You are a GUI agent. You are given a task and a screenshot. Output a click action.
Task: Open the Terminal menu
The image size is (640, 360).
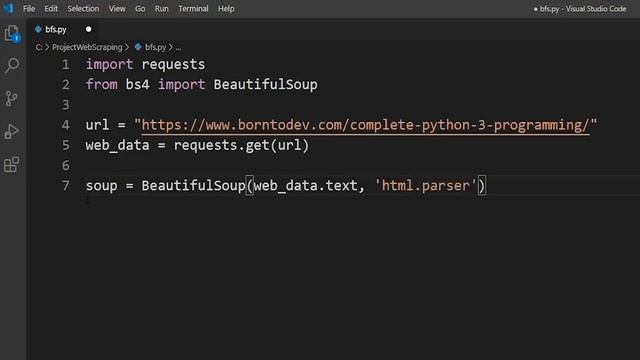pos(193,9)
